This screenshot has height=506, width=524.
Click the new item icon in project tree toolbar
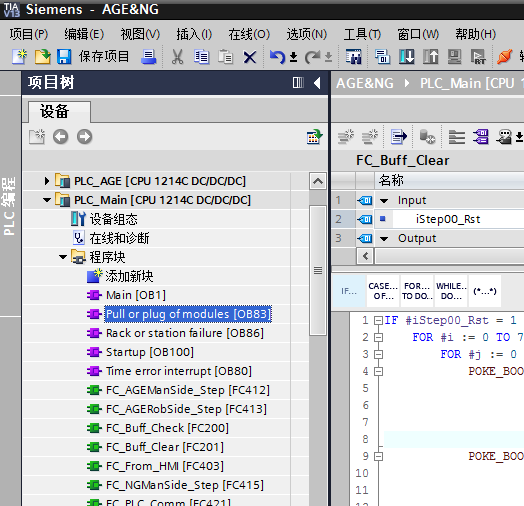click(x=37, y=136)
